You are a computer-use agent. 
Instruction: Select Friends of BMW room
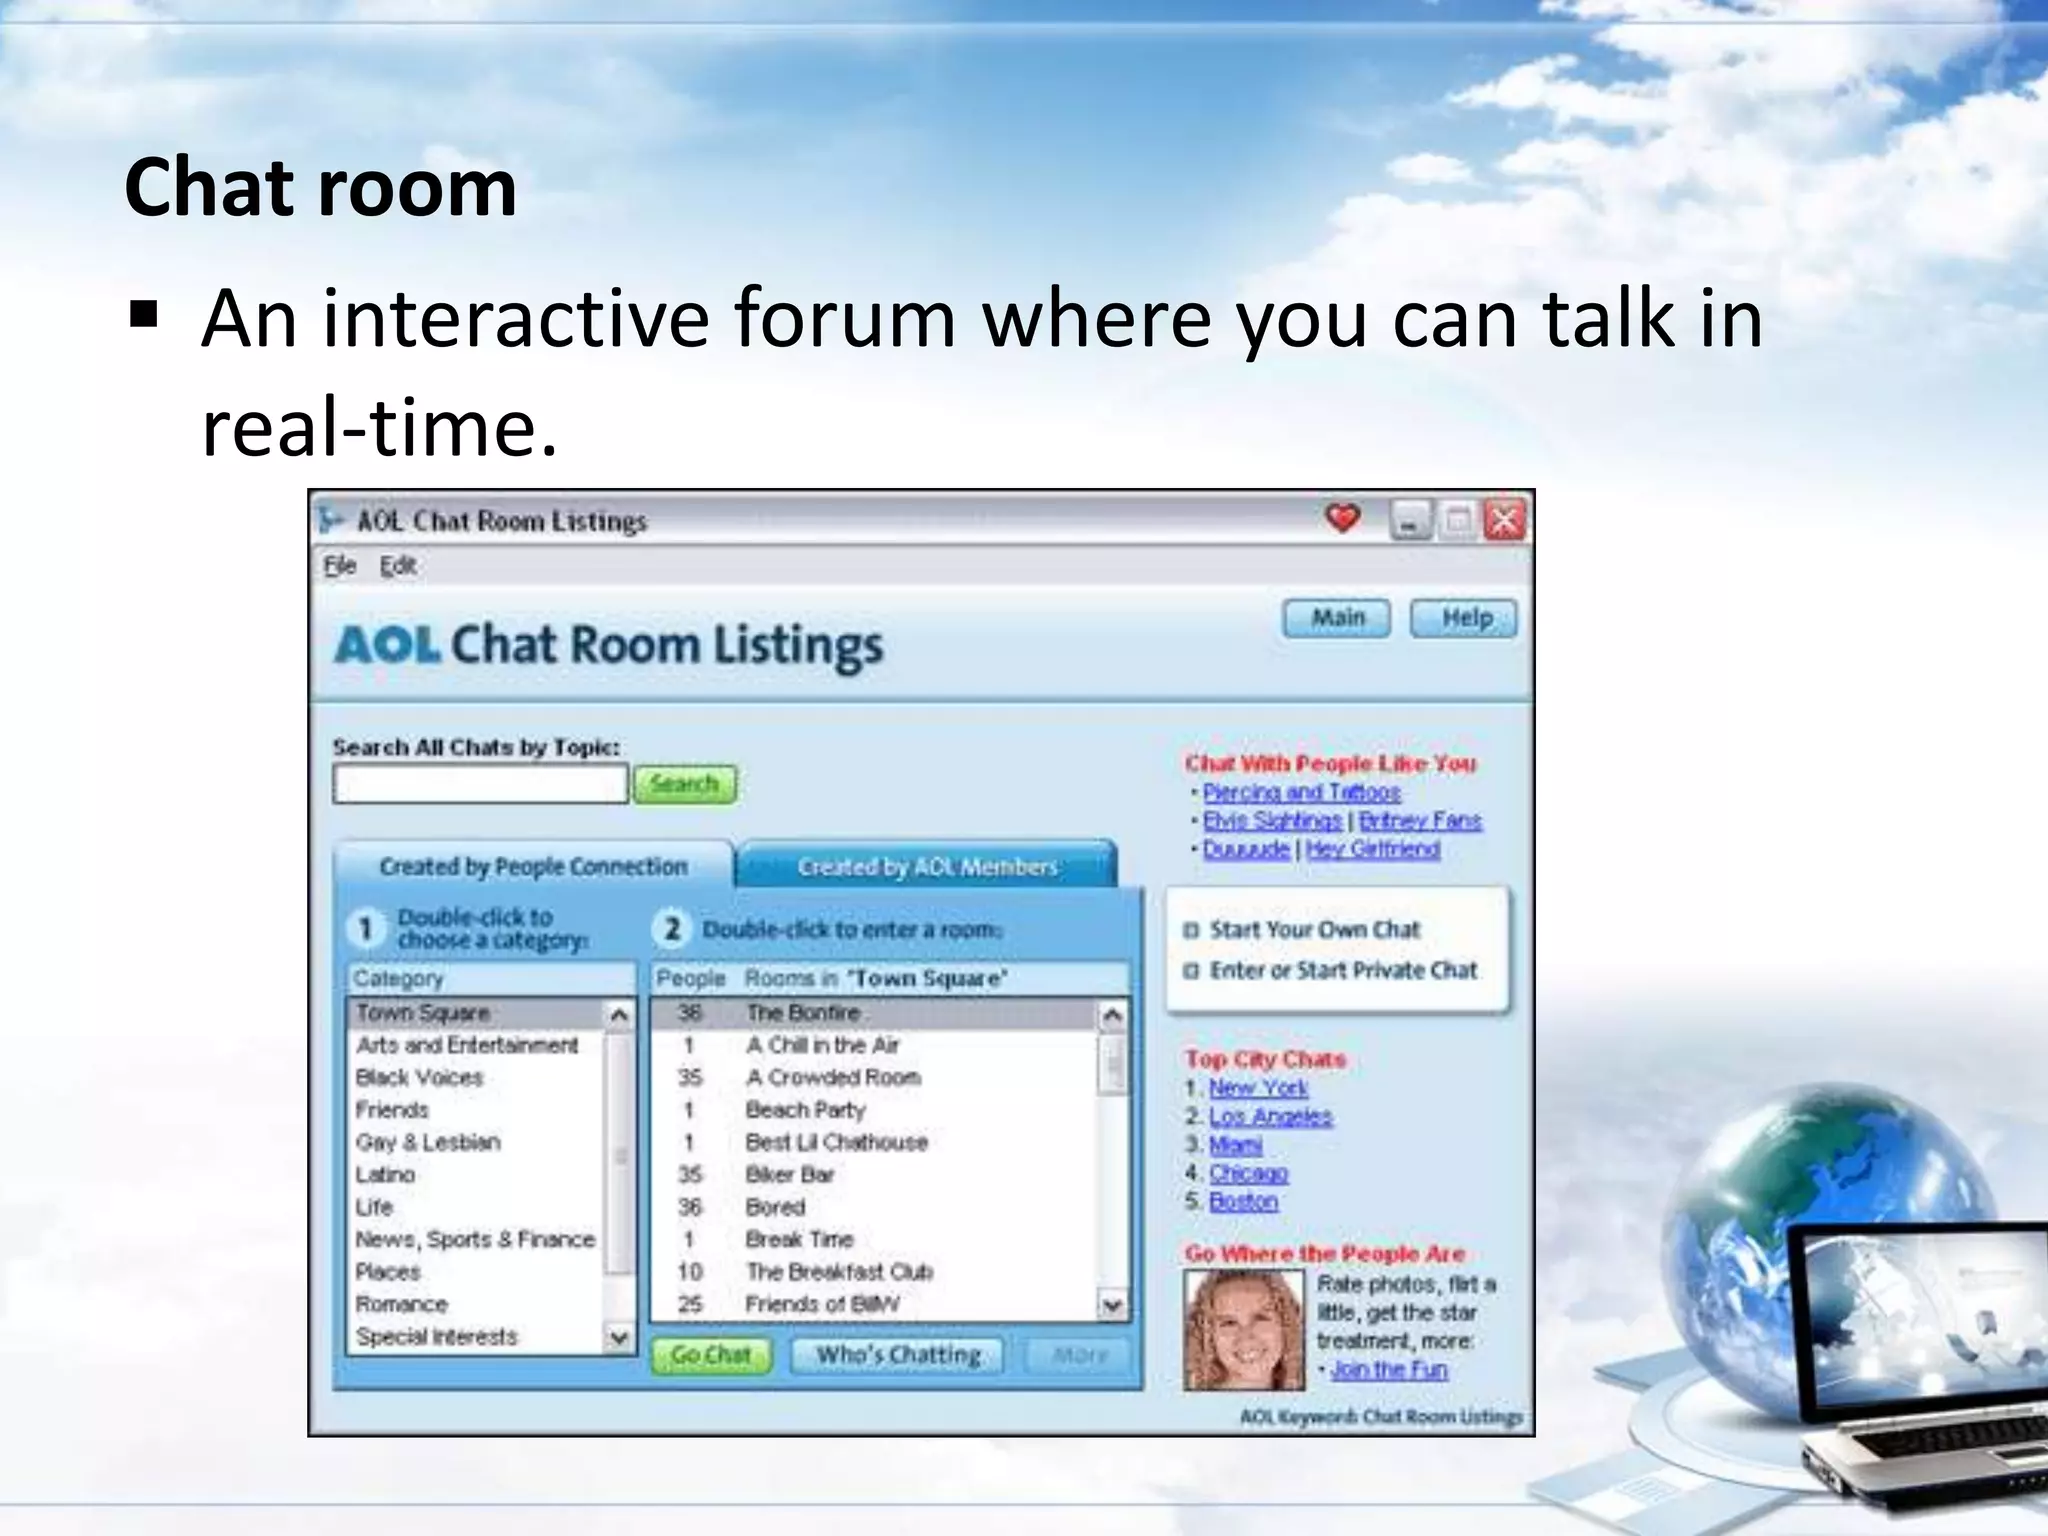pyautogui.click(x=875, y=1304)
